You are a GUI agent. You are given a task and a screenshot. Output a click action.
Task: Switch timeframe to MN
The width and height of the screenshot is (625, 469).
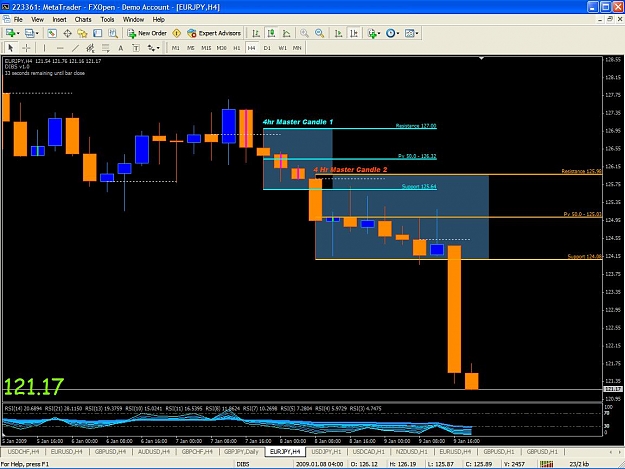click(297, 48)
